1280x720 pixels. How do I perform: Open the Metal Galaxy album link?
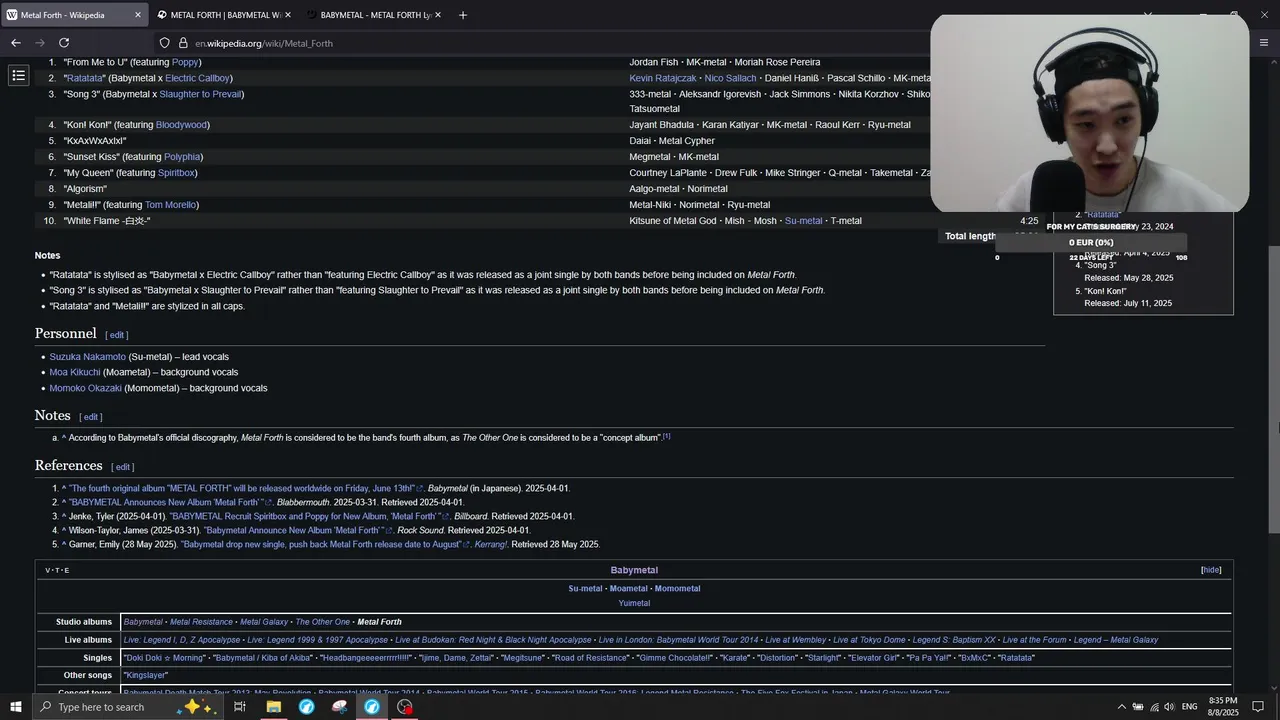coord(264,622)
